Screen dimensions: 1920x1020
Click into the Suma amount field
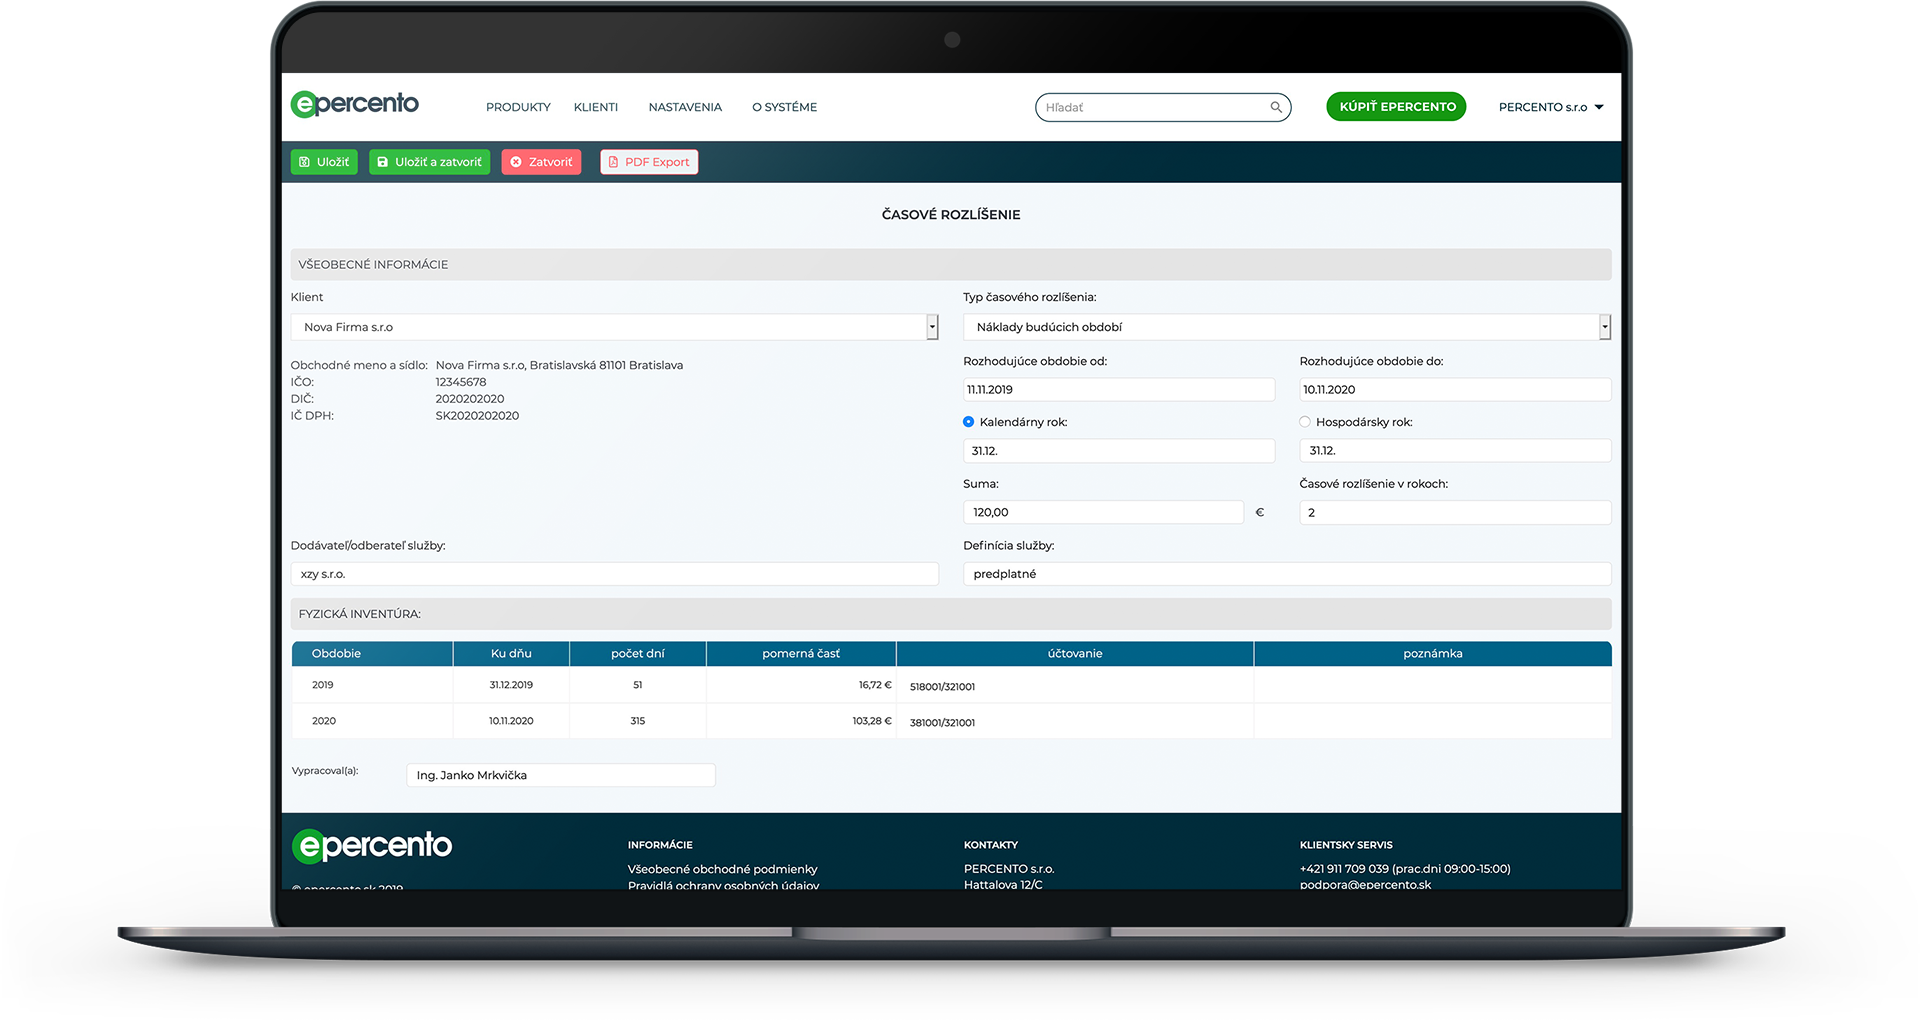(1102, 512)
